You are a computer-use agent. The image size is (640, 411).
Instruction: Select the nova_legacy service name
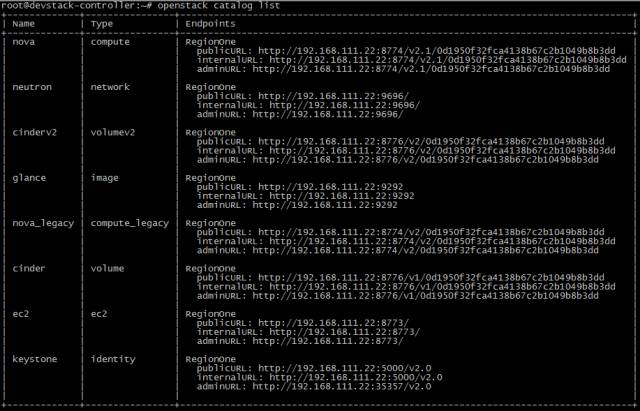[x=43, y=223]
